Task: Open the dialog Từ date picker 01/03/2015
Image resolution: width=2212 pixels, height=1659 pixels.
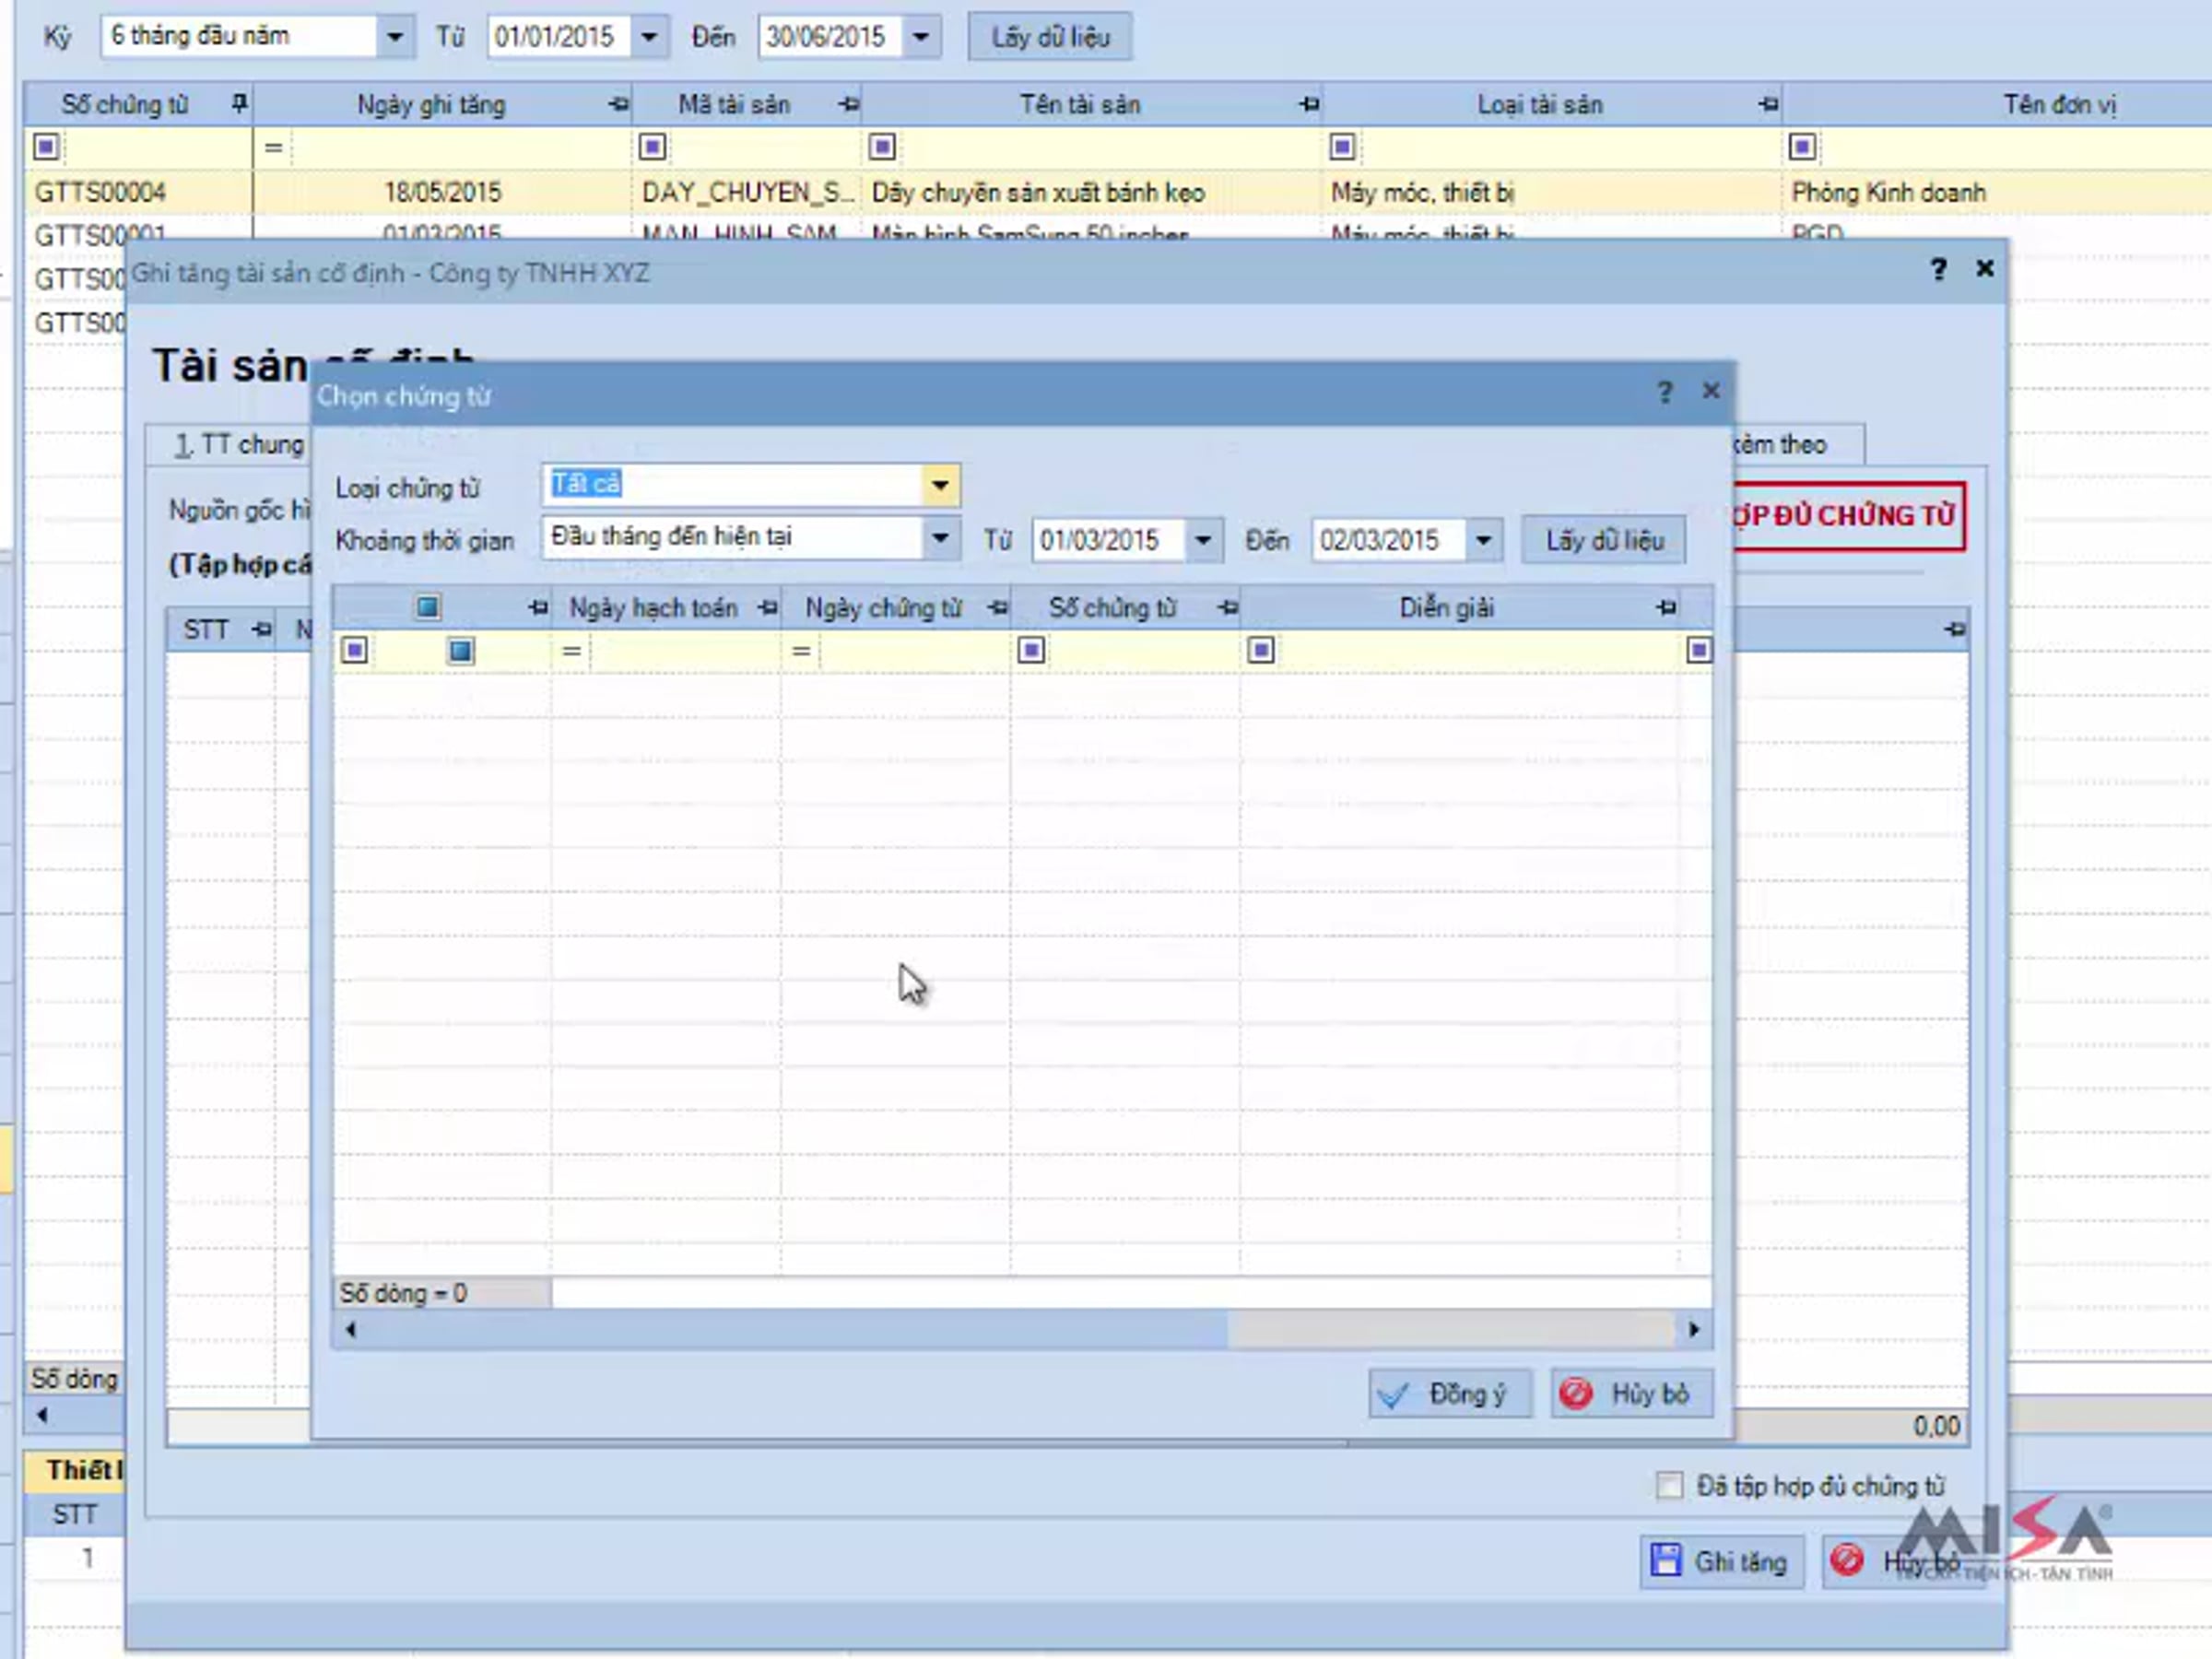Action: (x=1203, y=540)
